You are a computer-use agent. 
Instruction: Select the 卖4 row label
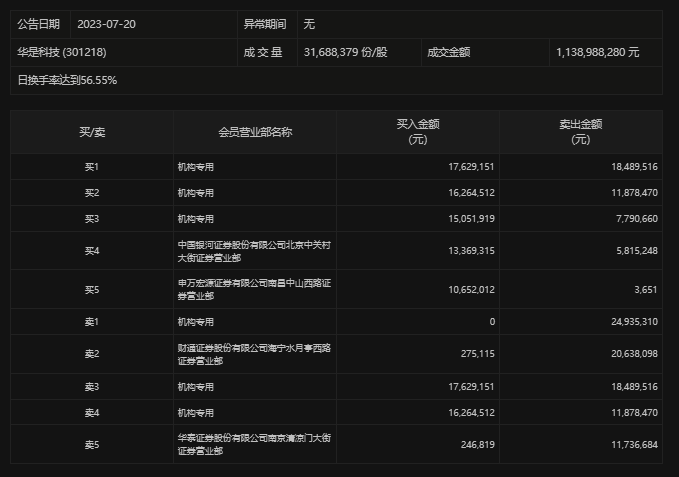[92, 413]
